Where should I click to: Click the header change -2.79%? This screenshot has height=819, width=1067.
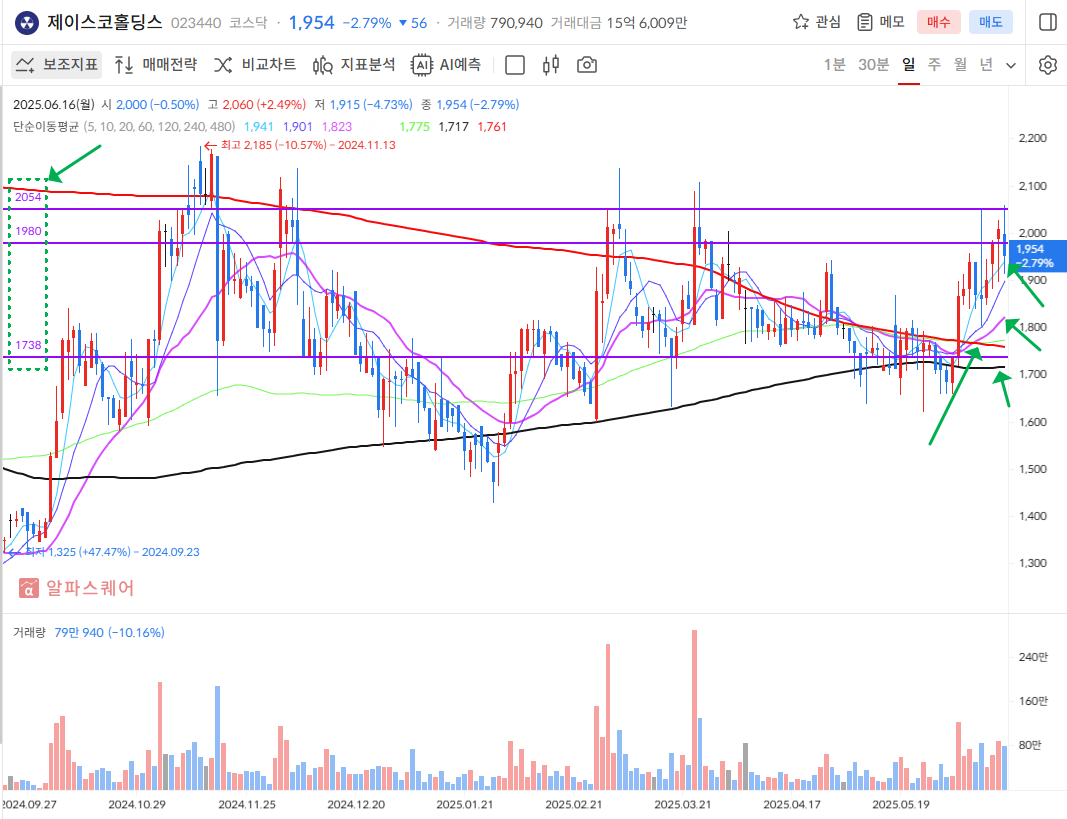(367, 23)
